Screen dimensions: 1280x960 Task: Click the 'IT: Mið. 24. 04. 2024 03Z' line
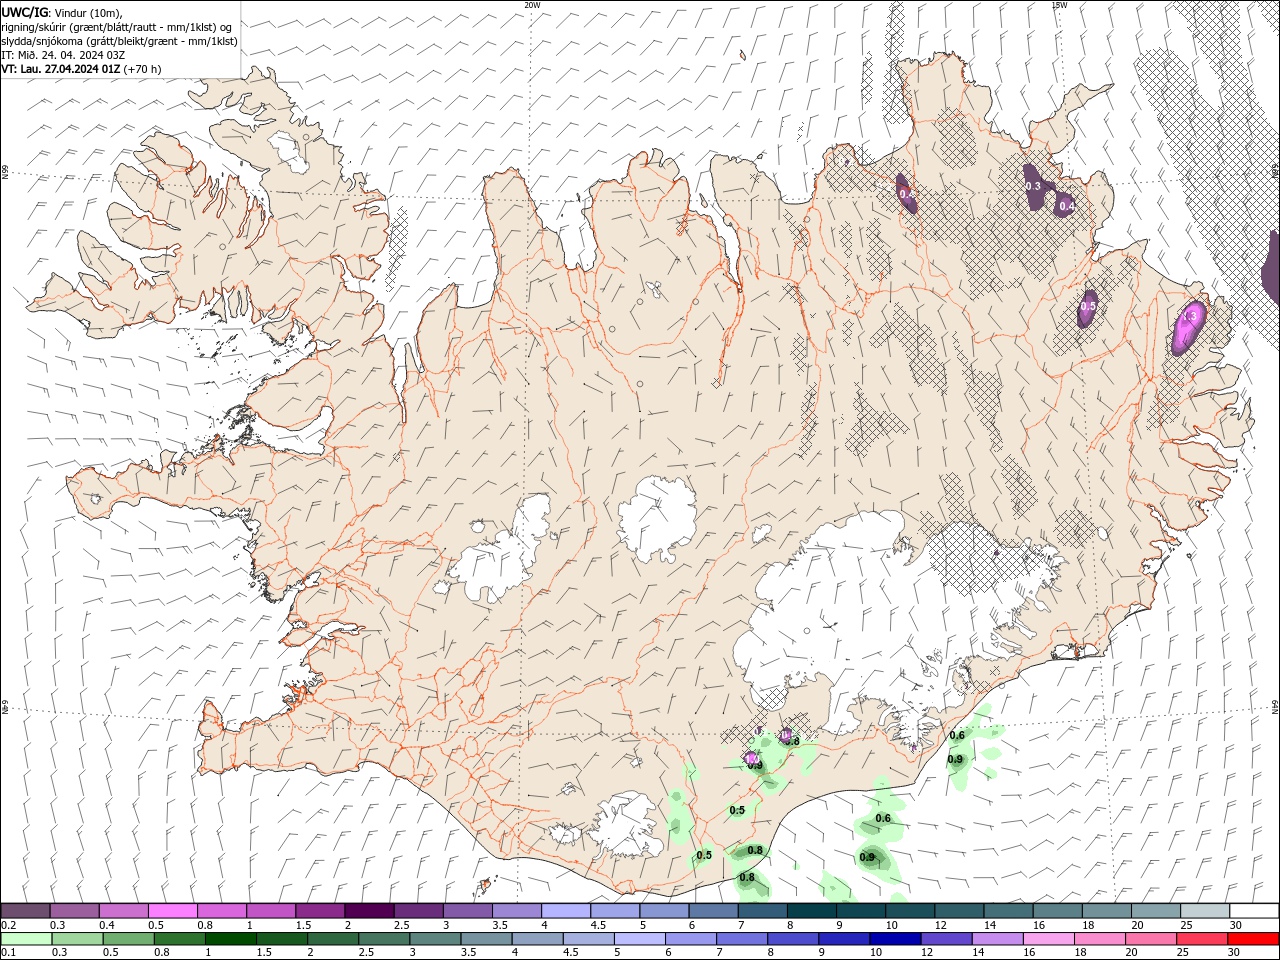(x=64, y=55)
